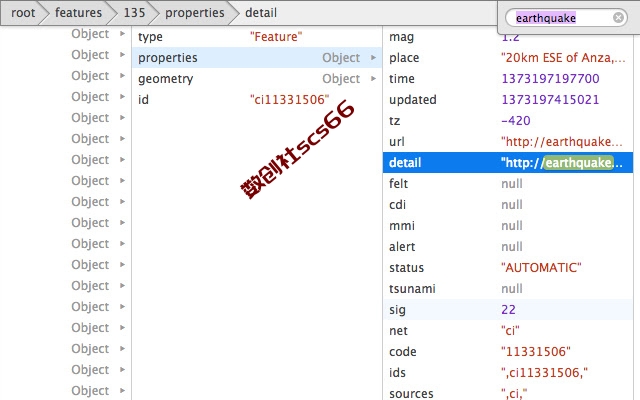Select the code "11331506" row
This screenshot has height=400, width=640.
coord(508,351)
